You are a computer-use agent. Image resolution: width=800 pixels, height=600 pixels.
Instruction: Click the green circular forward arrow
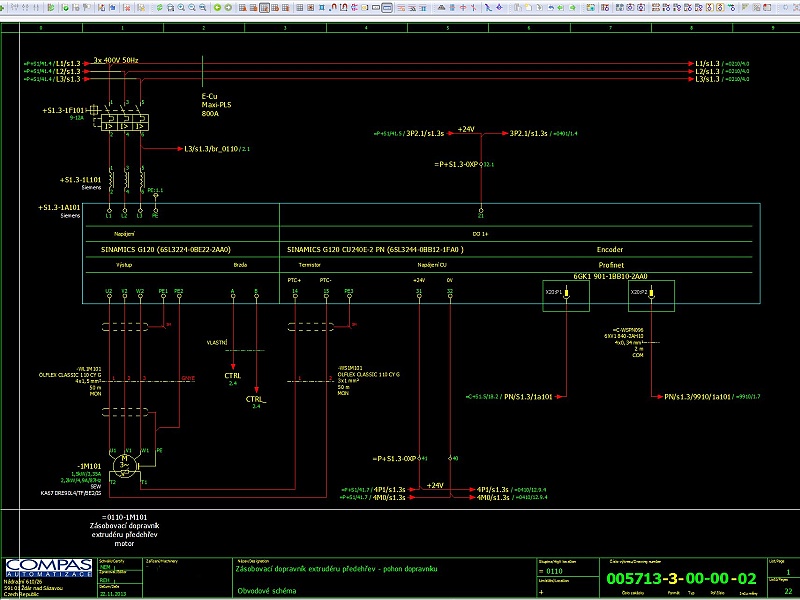[x=228, y=8]
